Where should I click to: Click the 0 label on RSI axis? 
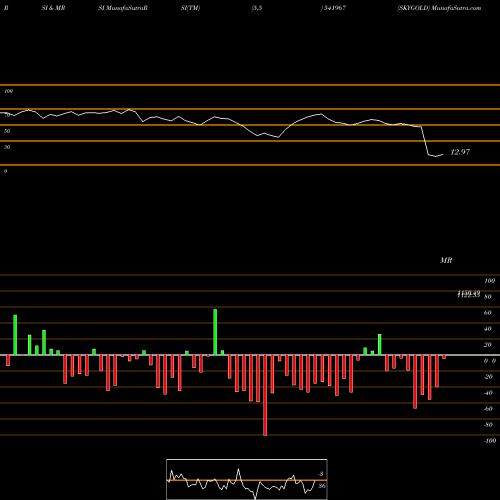coord(5,171)
